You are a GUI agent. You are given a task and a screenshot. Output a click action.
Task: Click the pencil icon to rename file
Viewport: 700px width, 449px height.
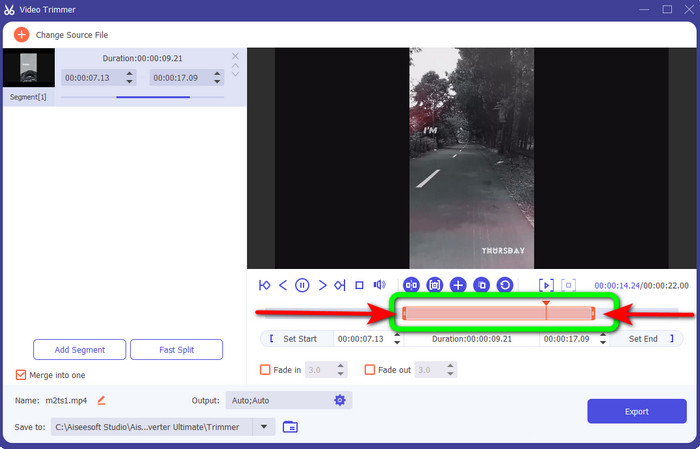tap(101, 400)
